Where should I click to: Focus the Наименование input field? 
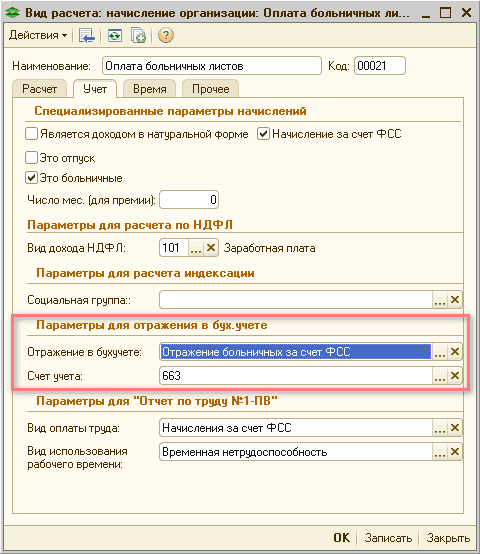[x=212, y=66]
